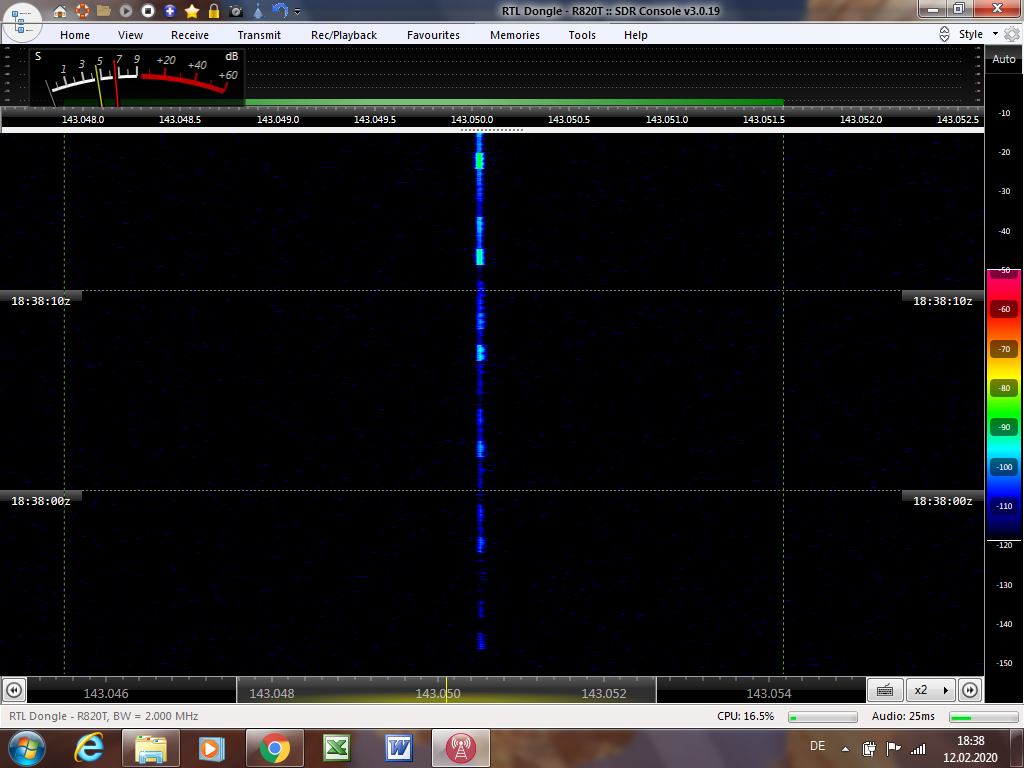Open Windows Explorer folder from taskbar
The width and height of the screenshot is (1024, 768).
pos(150,748)
